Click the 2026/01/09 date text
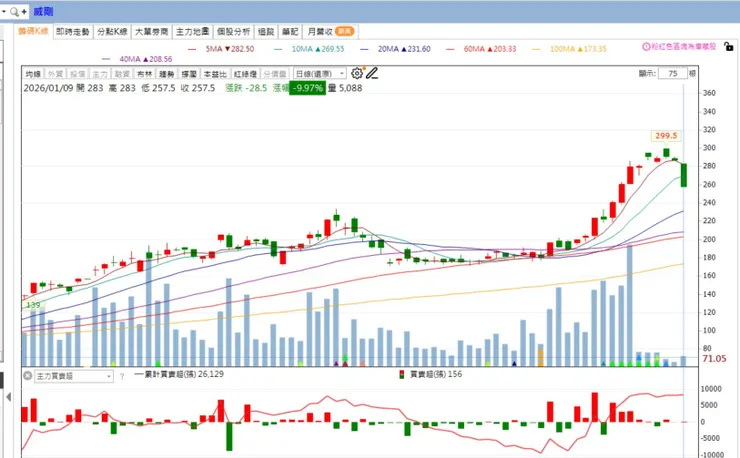 pos(48,88)
